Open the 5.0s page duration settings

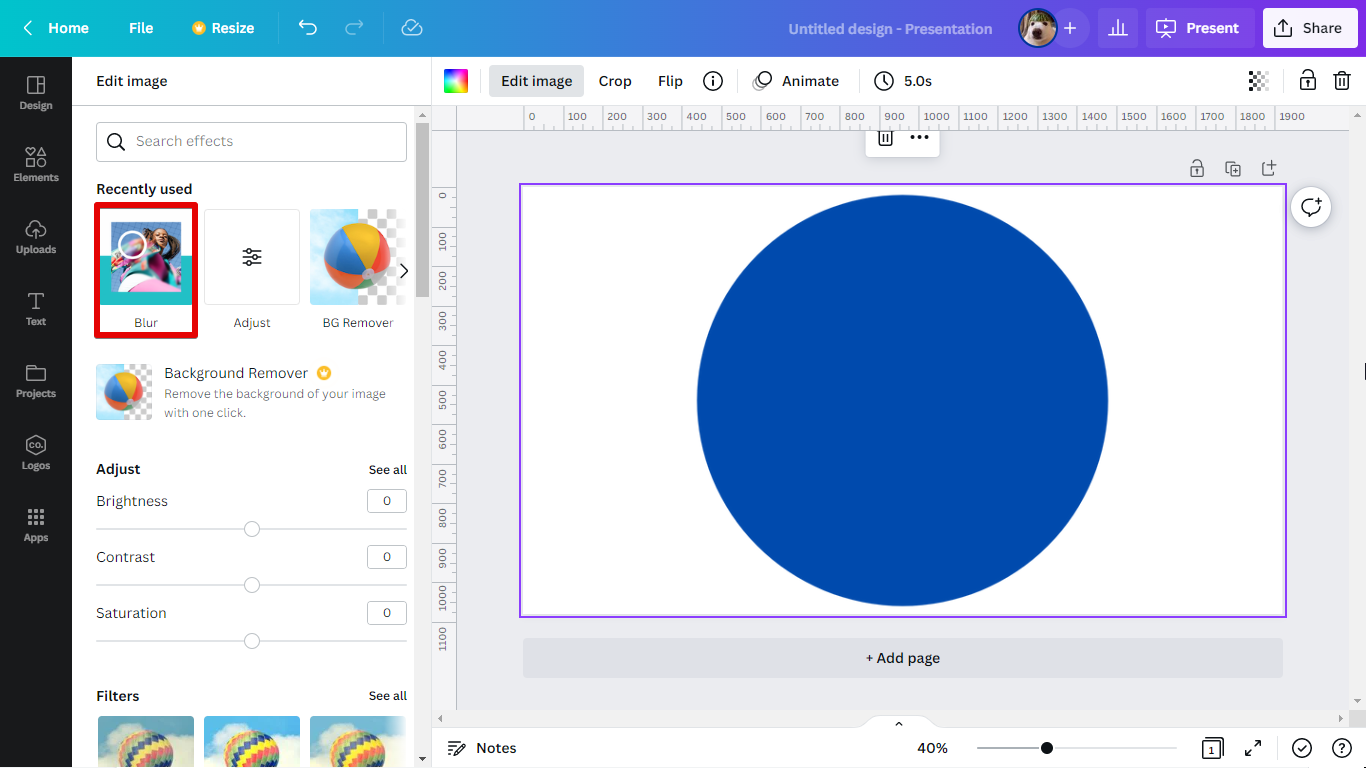pos(903,81)
